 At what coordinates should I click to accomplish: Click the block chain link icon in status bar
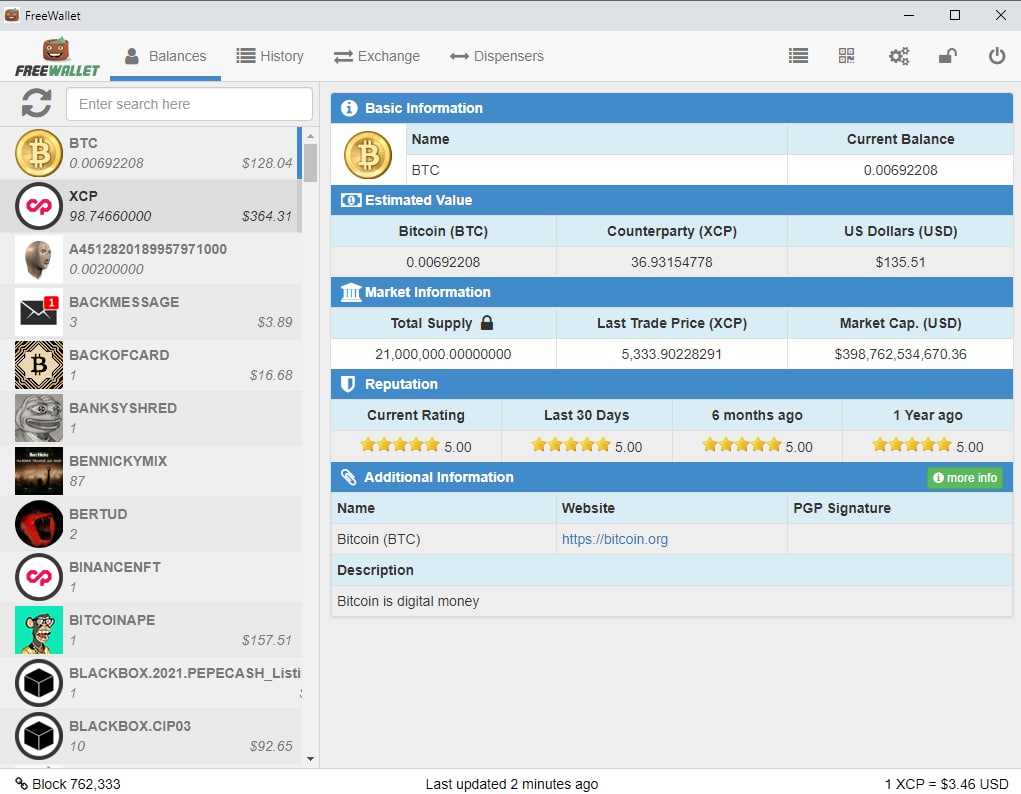21,783
